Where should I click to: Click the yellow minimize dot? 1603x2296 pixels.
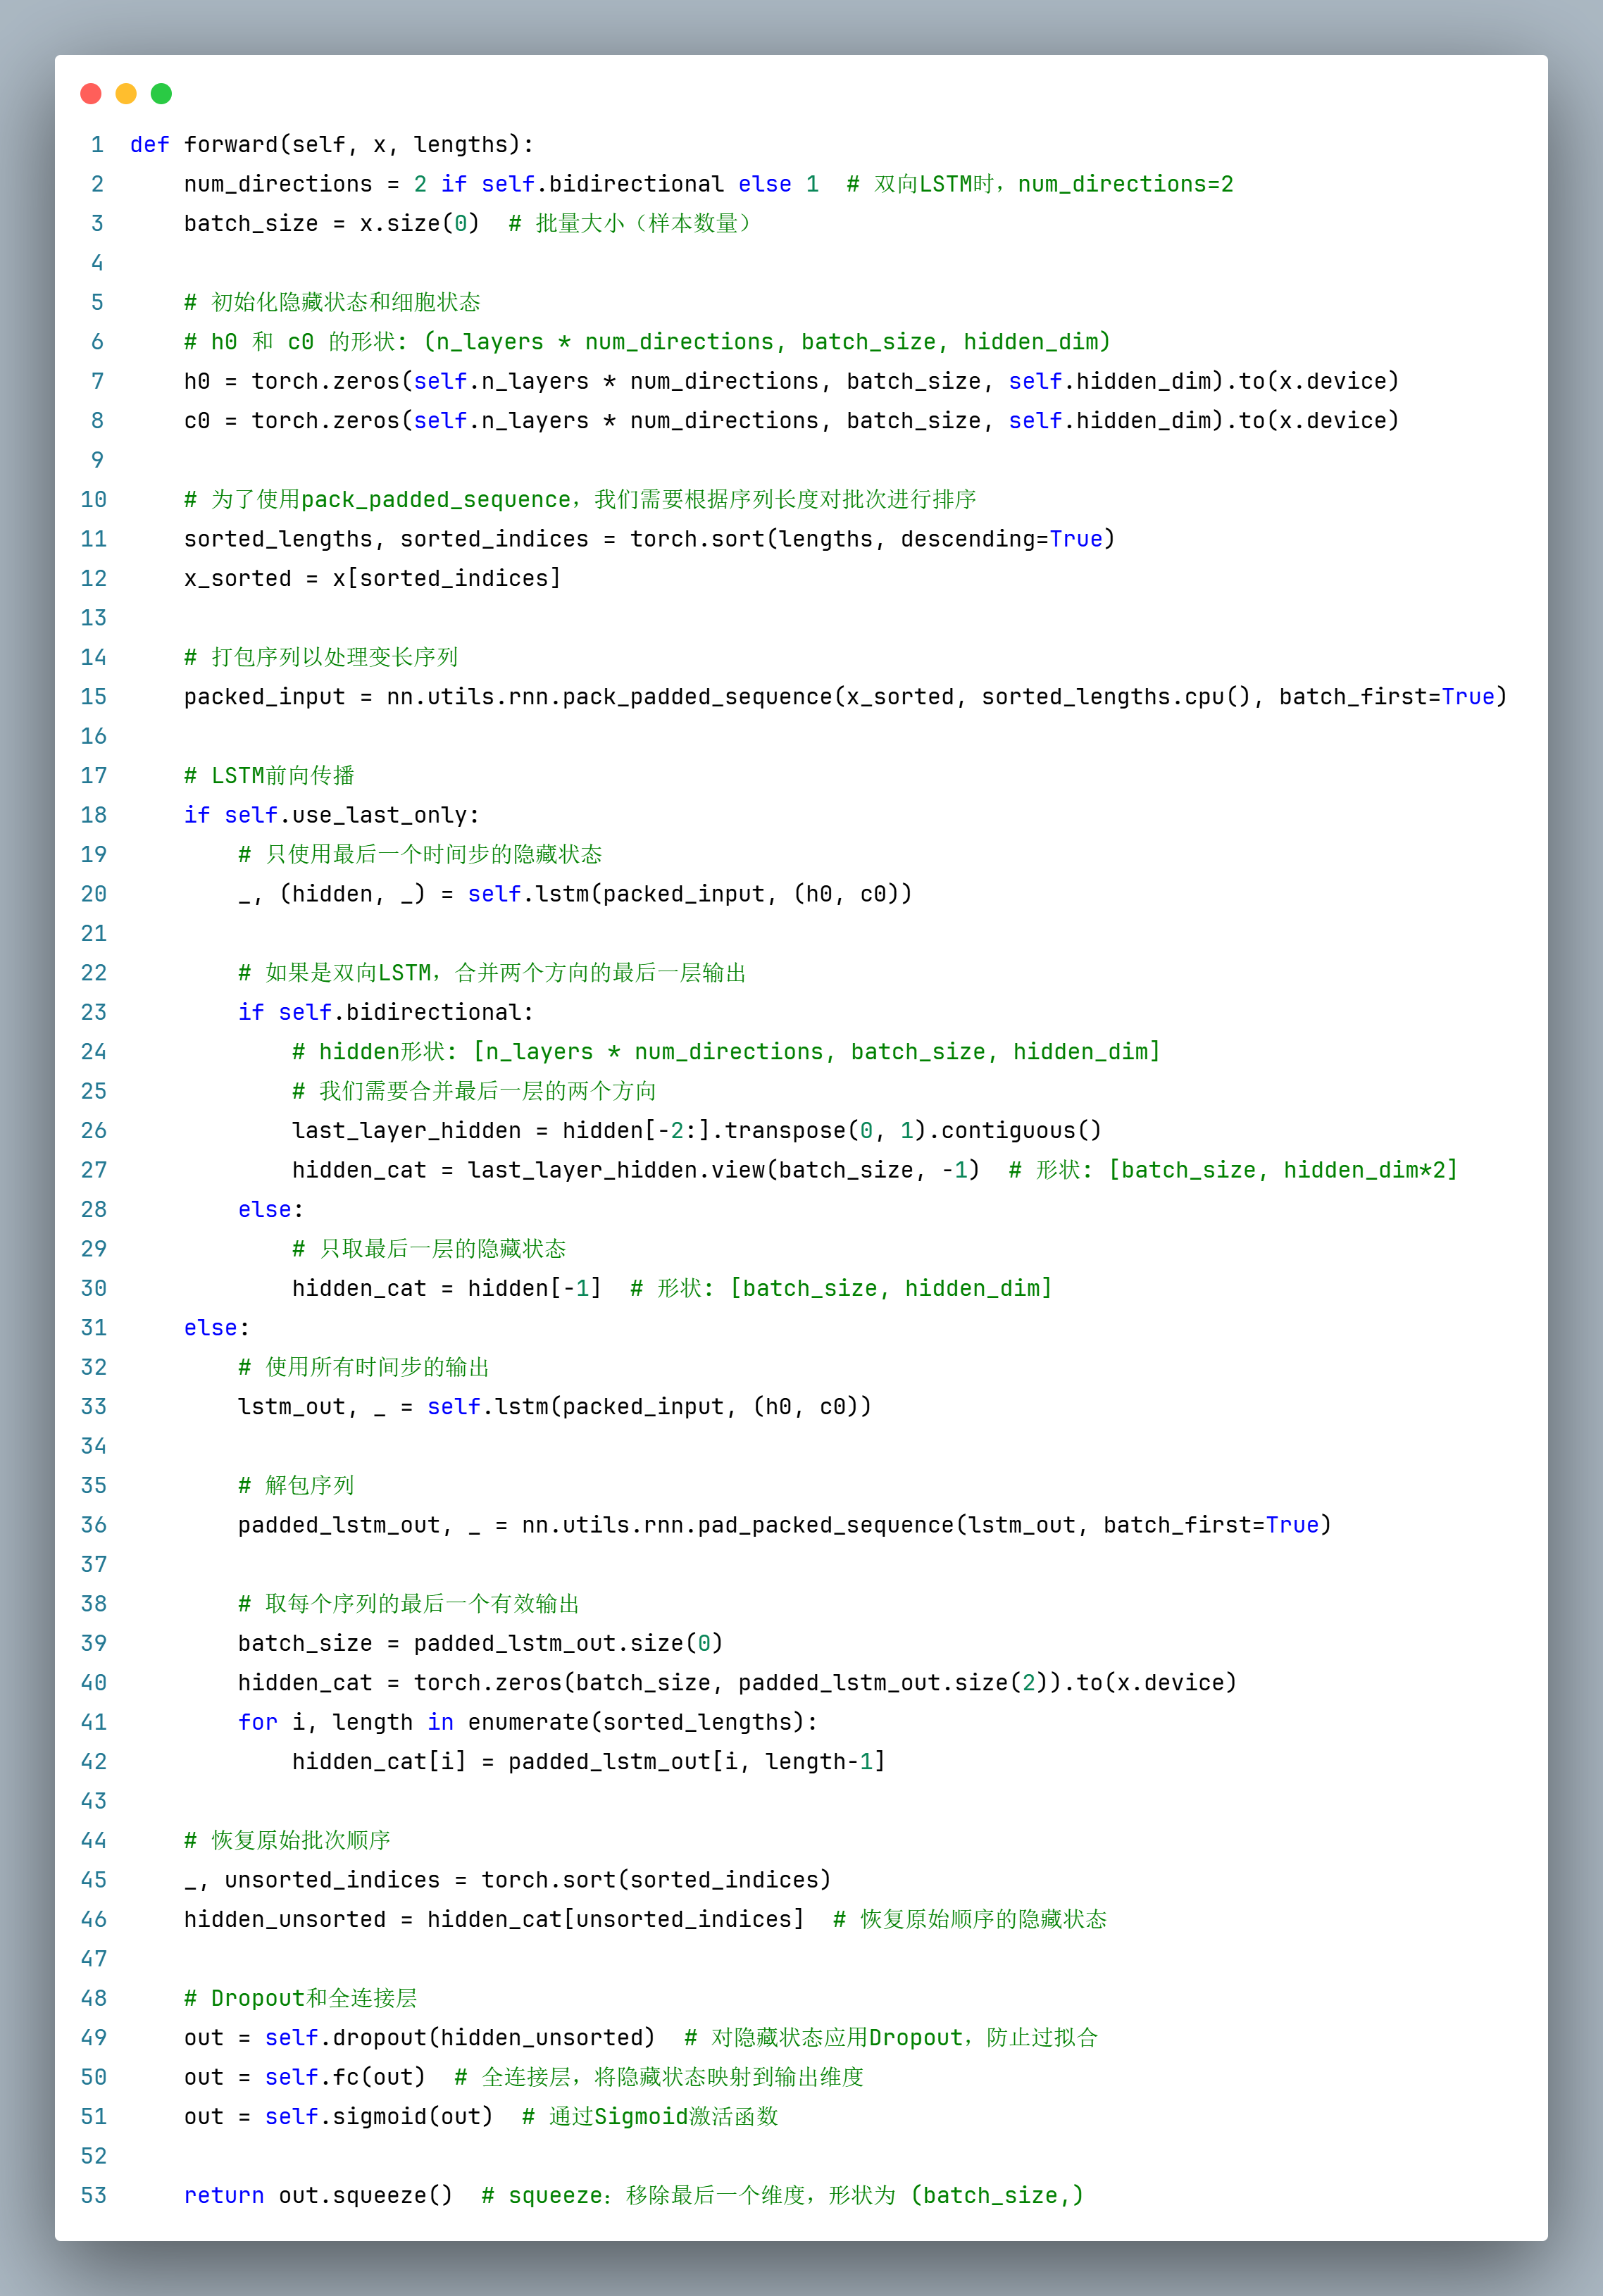coord(126,94)
